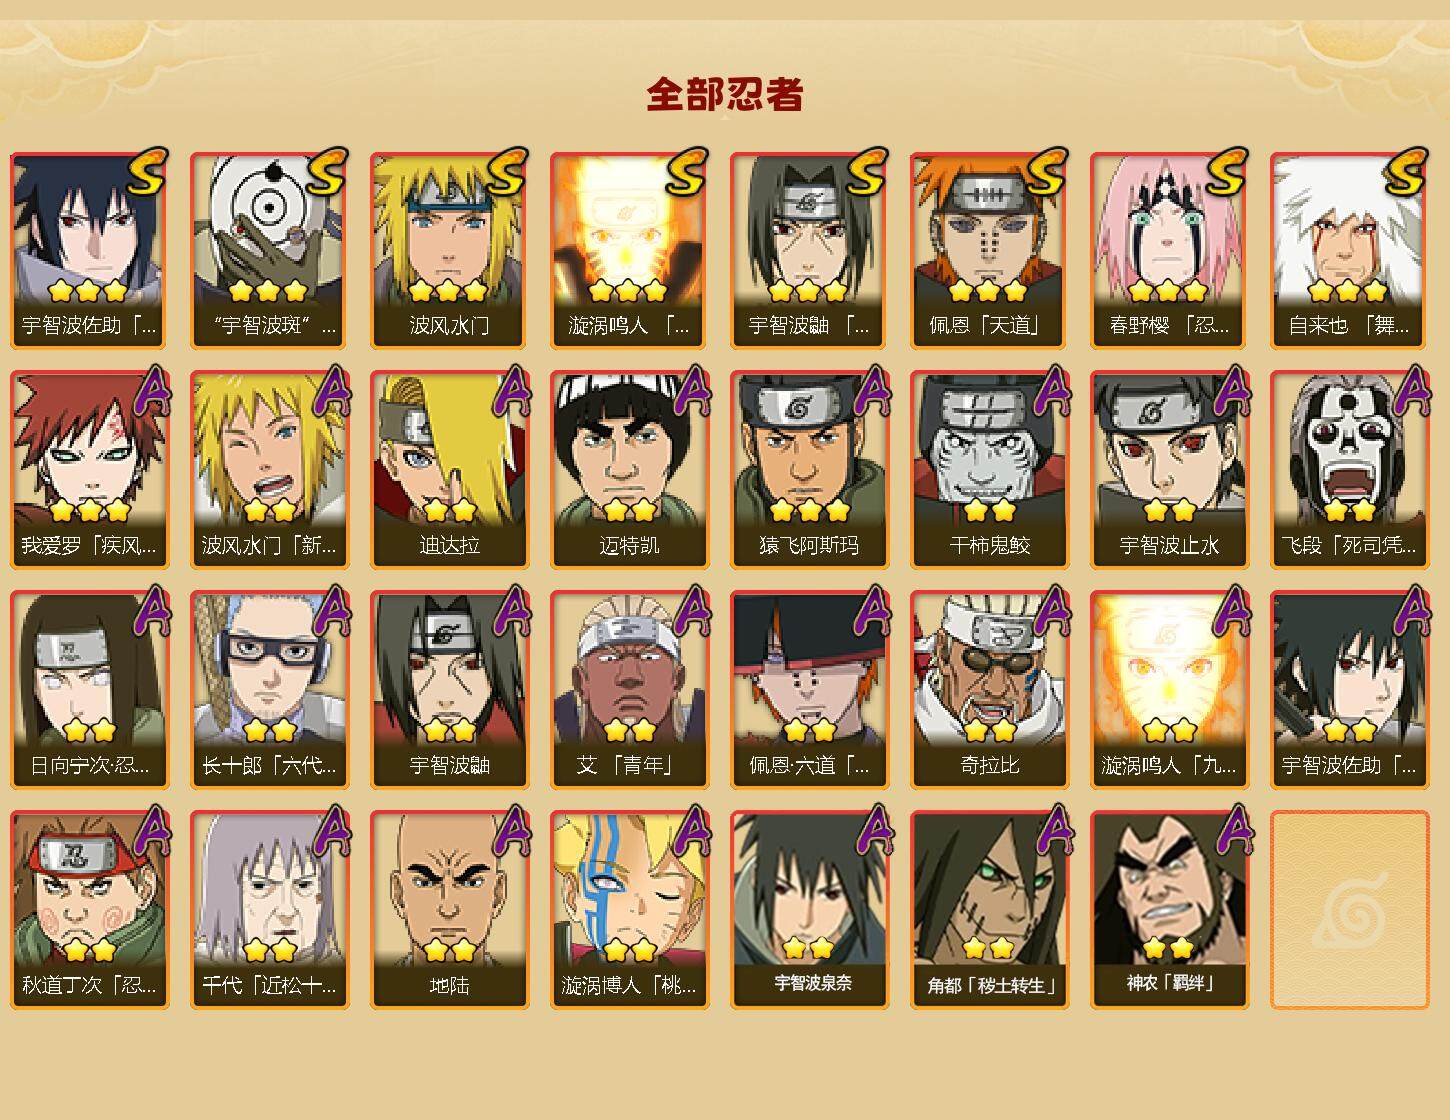Choose the 迪达拉 ninja portrait
Image resolution: width=1450 pixels, height=1120 pixels.
coord(449,470)
